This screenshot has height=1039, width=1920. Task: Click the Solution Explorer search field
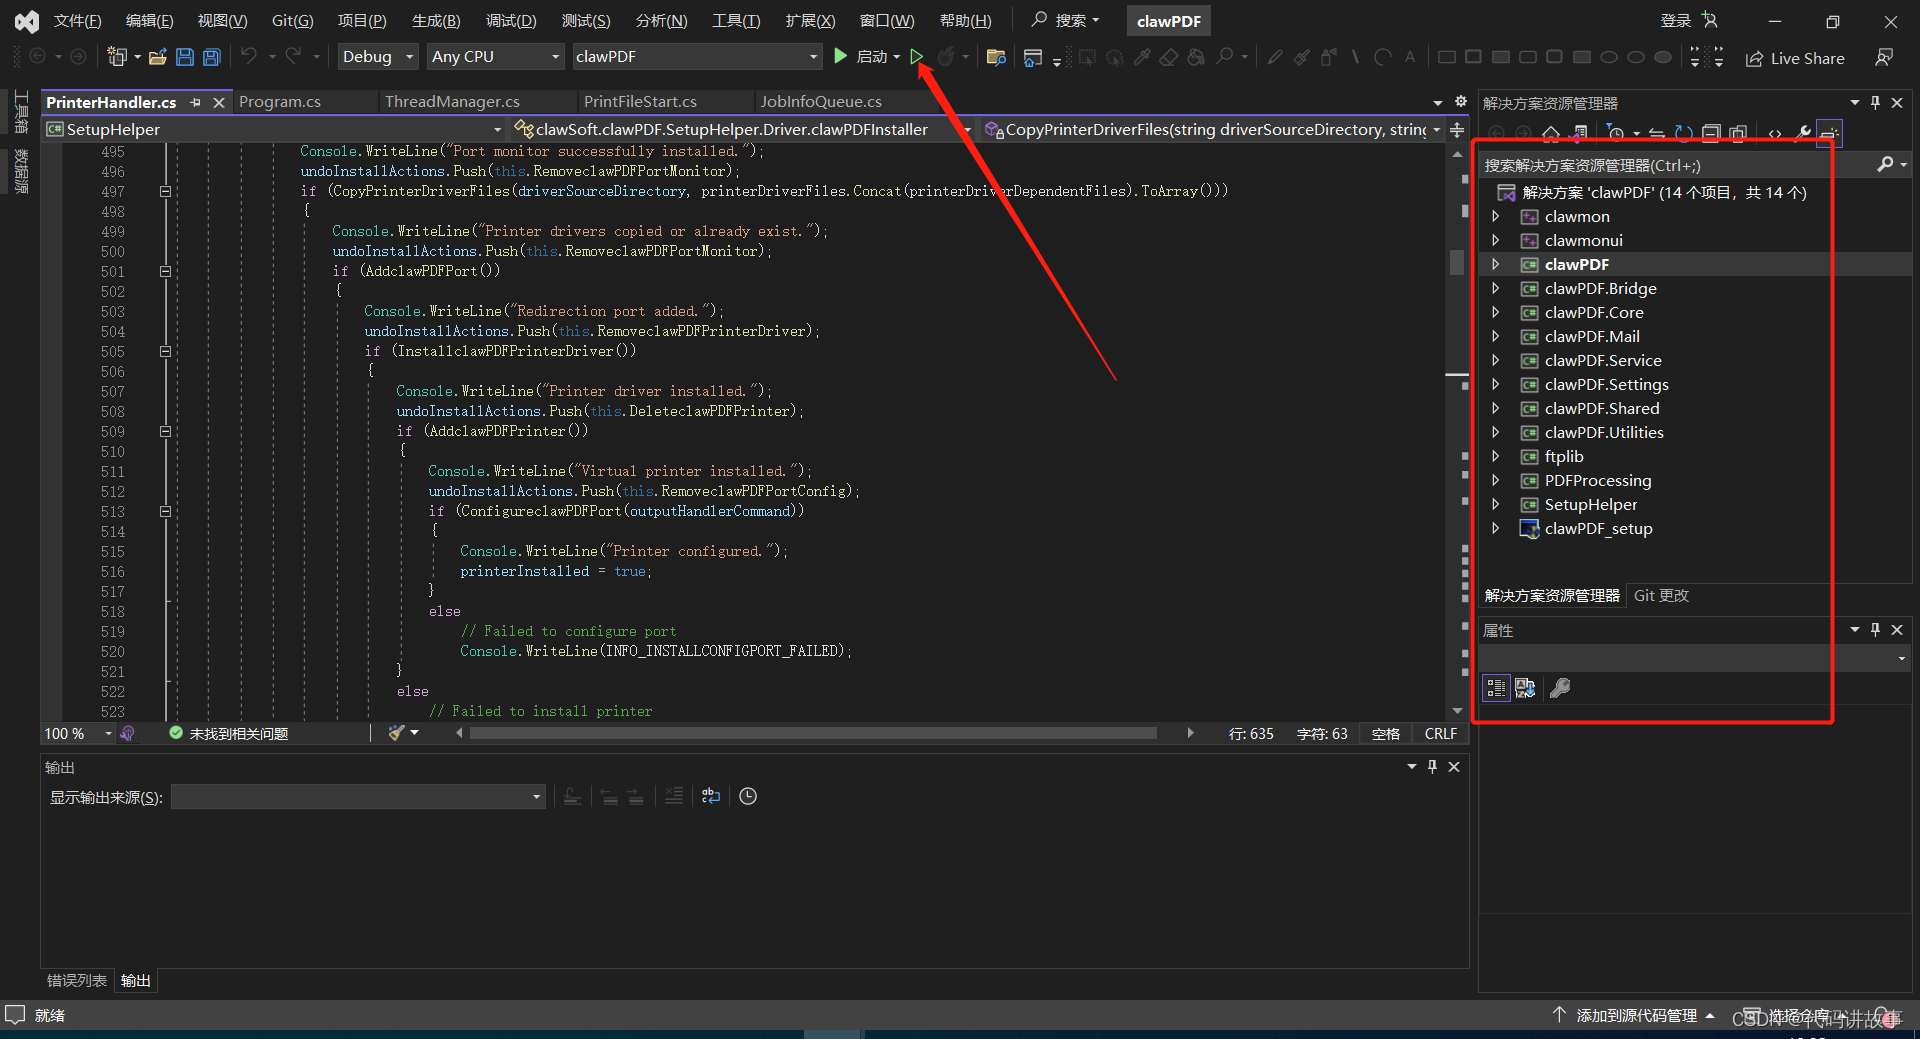[x=1676, y=164]
